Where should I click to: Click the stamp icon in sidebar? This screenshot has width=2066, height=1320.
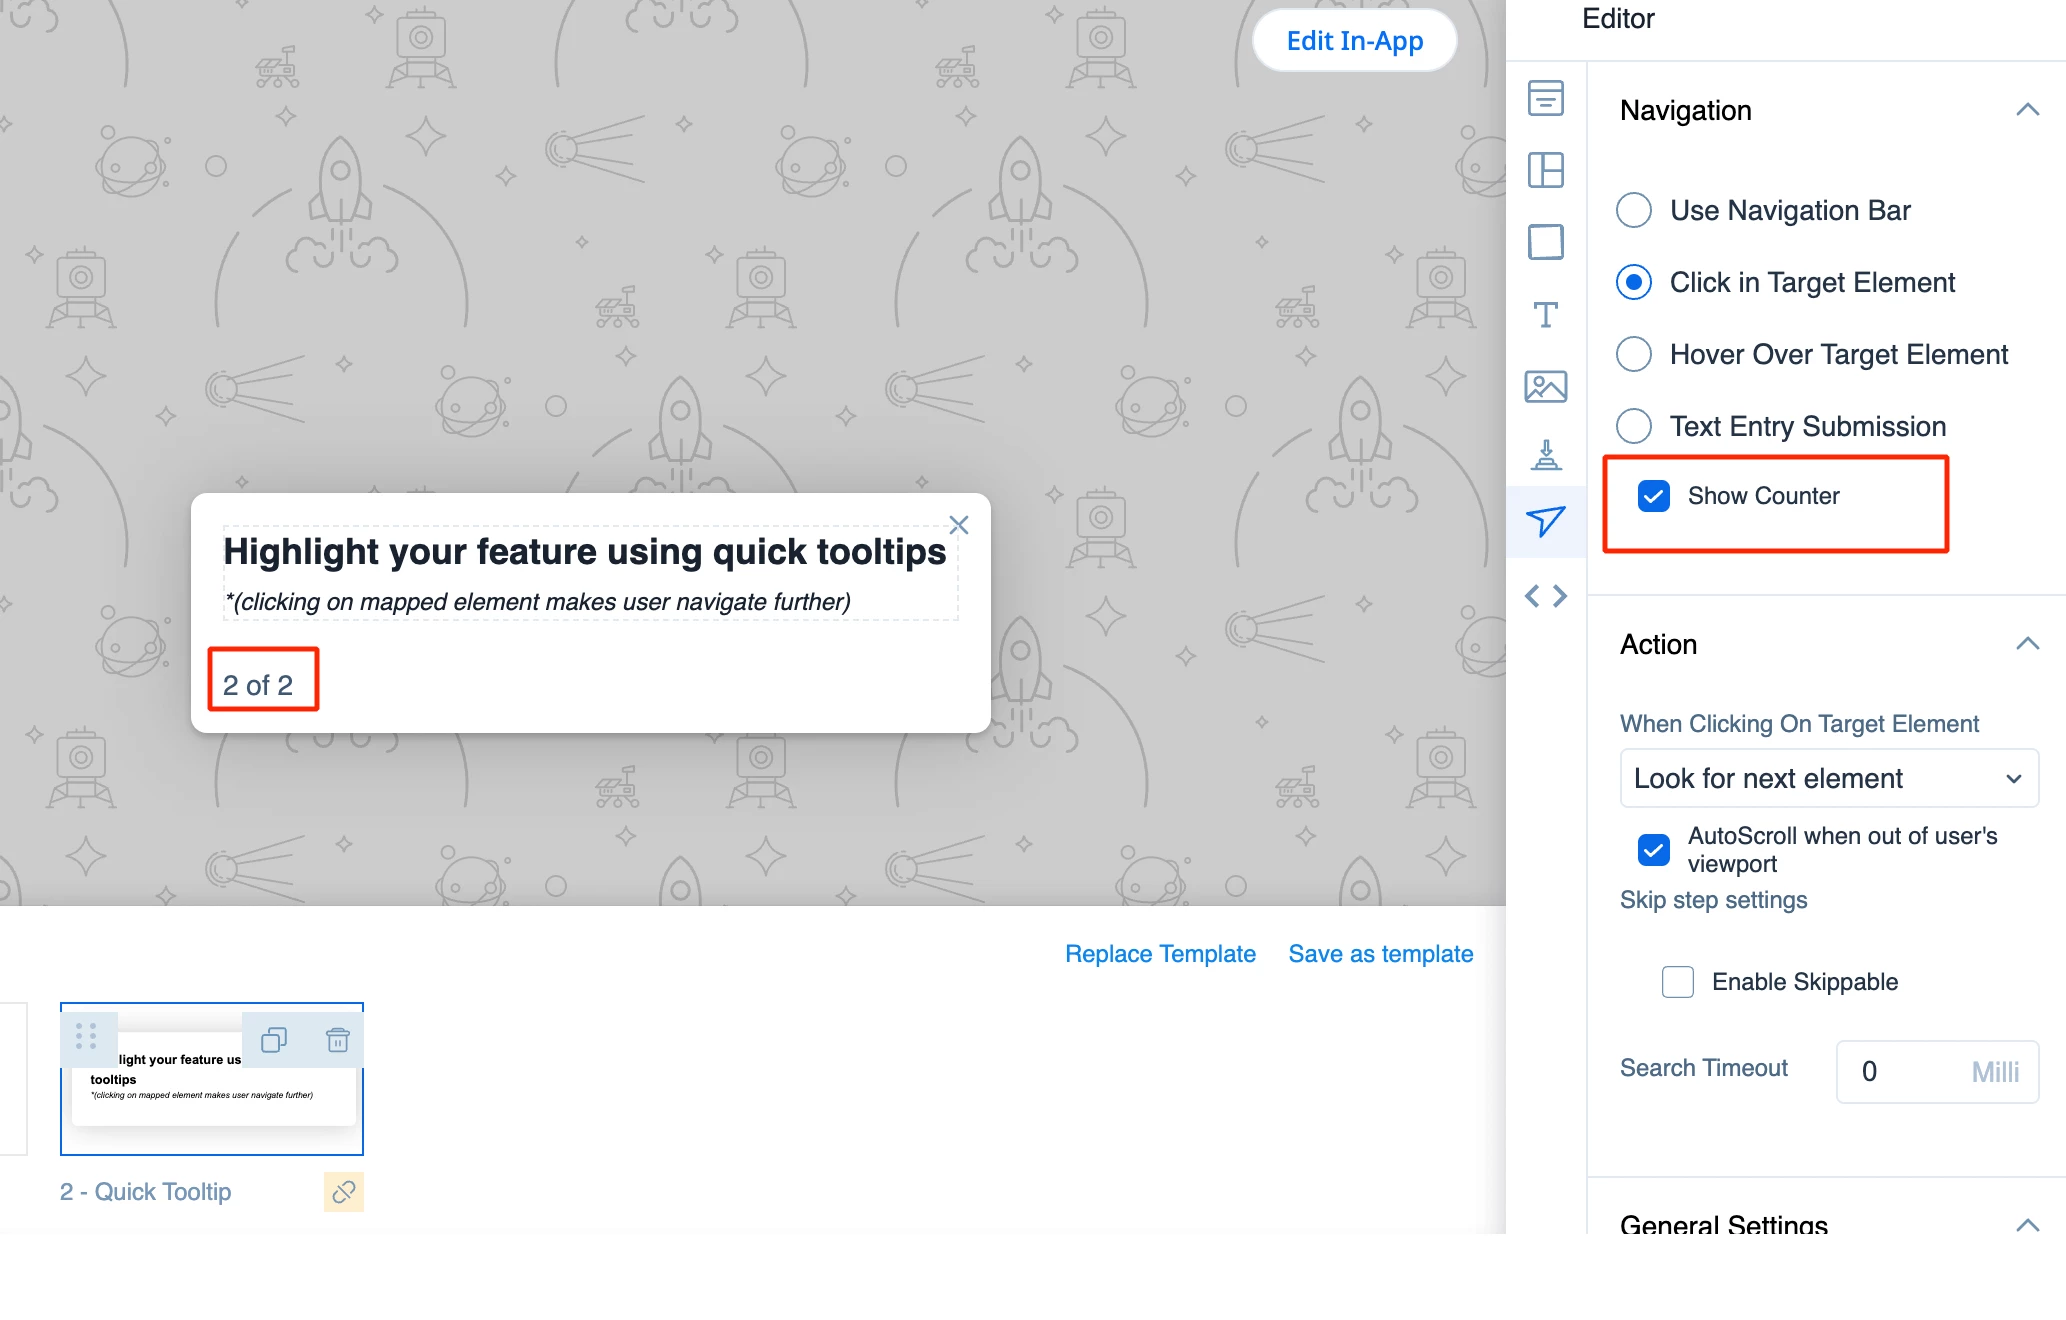point(1545,455)
